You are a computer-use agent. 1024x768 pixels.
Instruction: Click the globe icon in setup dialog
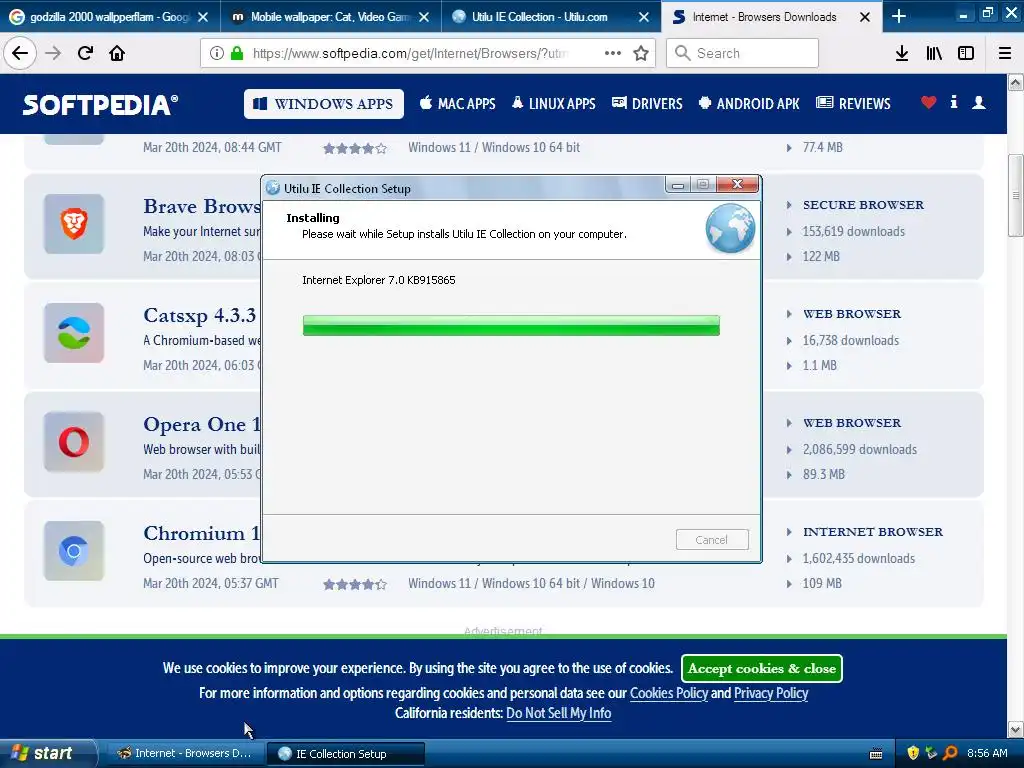coord(730,229)
